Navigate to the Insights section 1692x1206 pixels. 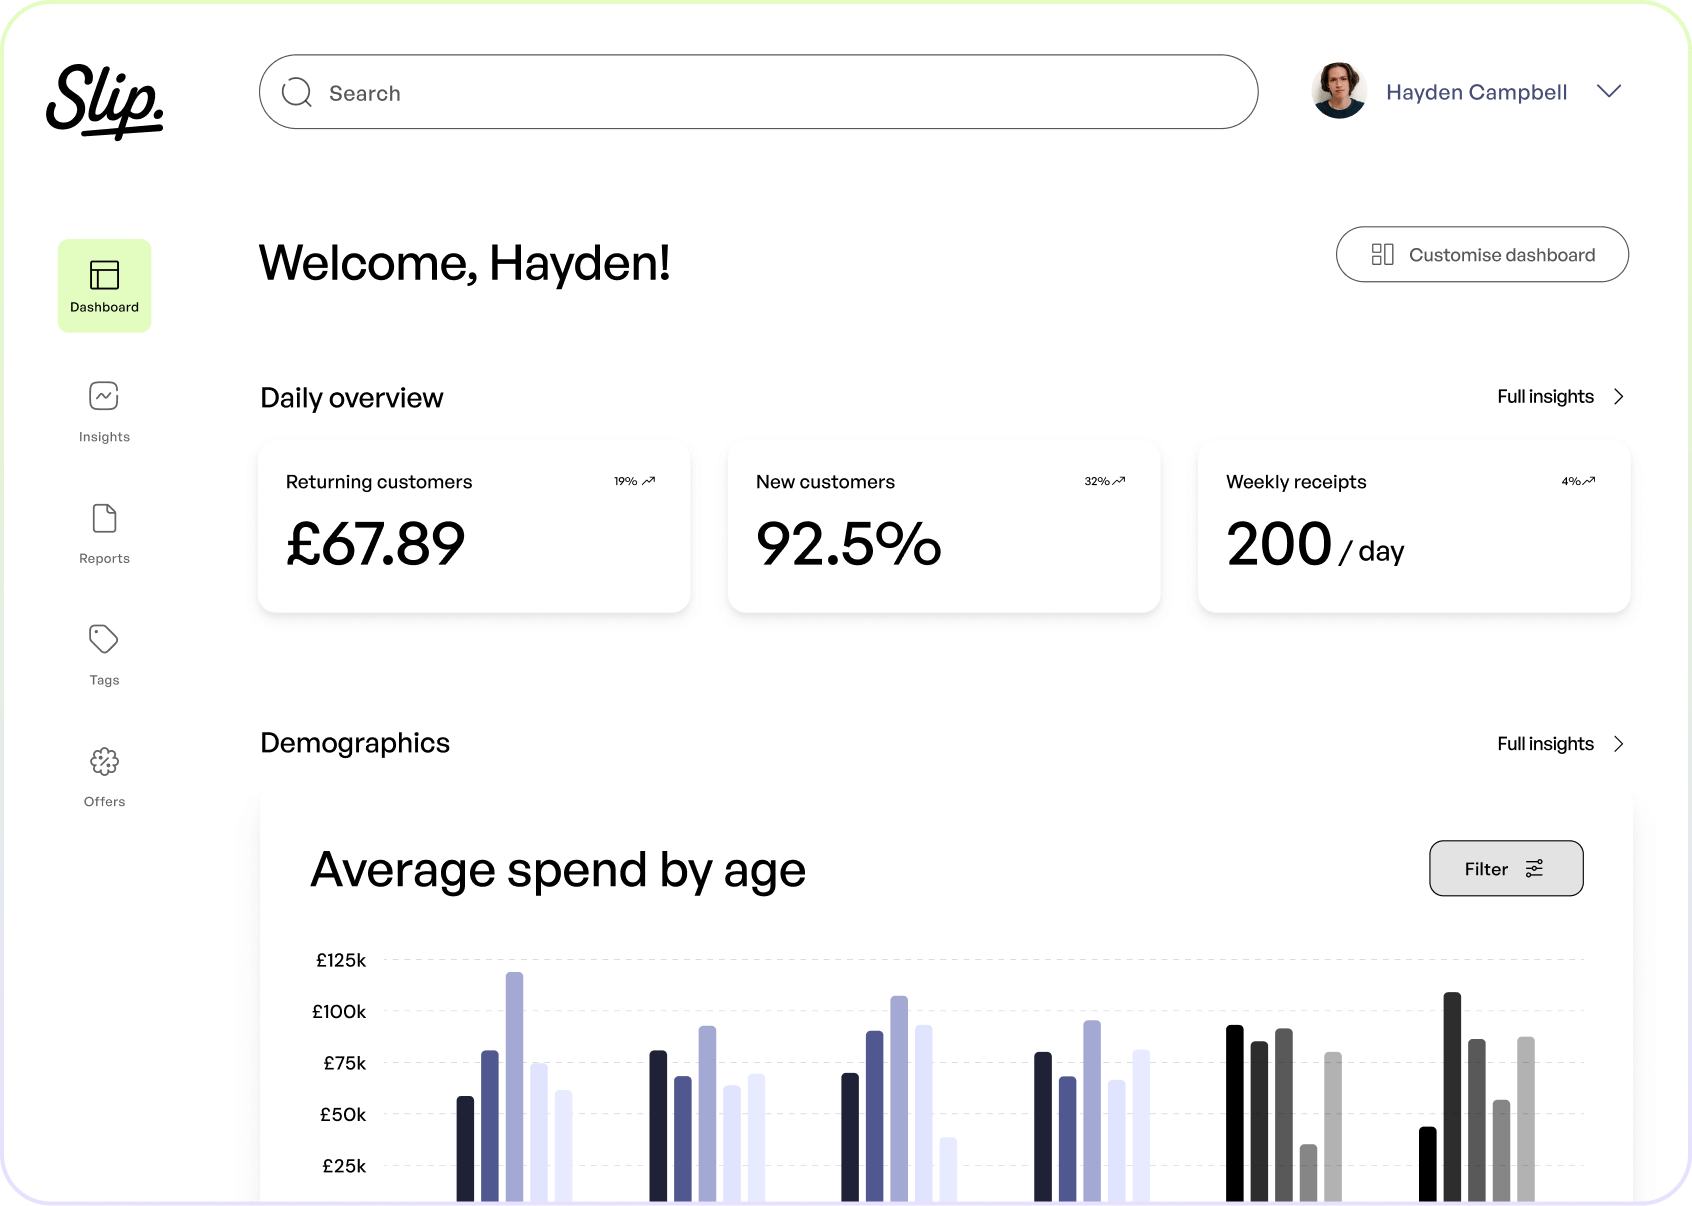point(104,412)
